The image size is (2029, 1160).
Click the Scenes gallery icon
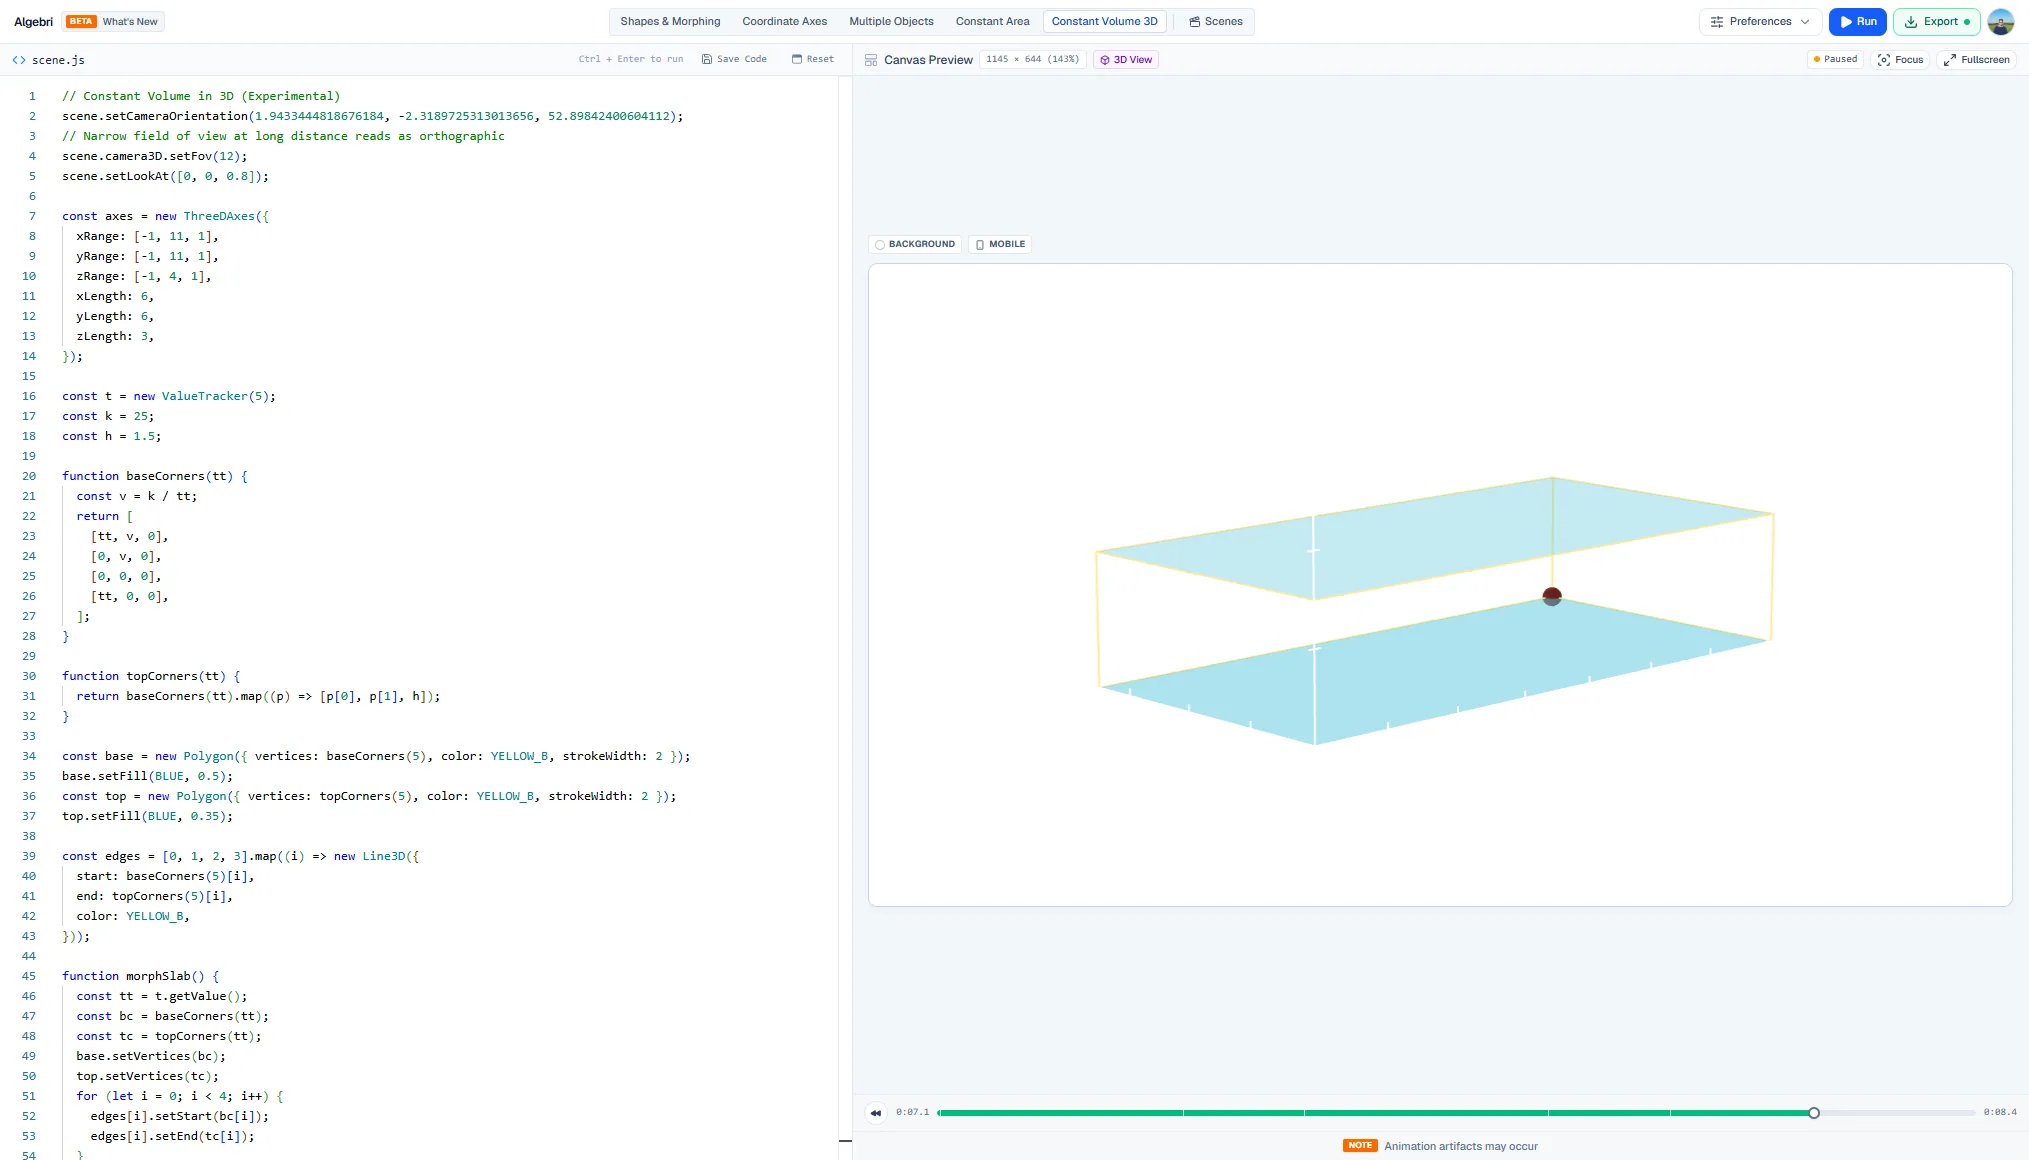point(1195,22)
